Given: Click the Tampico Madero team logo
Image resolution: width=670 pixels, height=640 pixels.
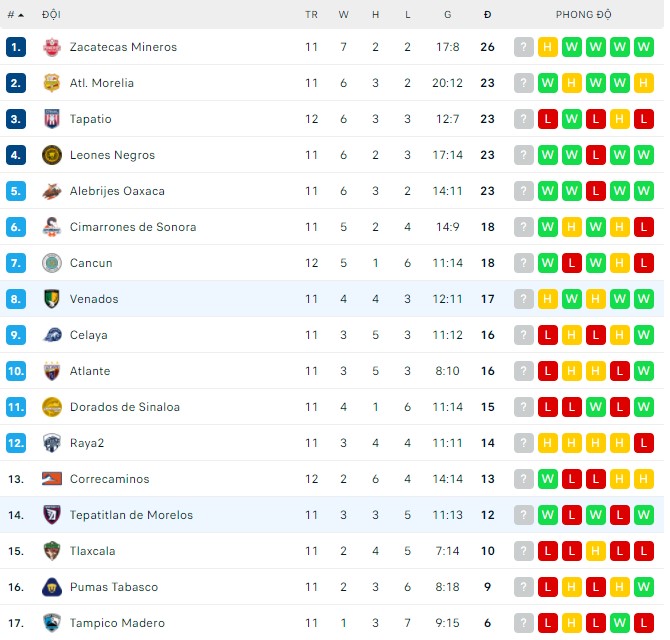Looking at the screenshot, I should coord(52,623).
